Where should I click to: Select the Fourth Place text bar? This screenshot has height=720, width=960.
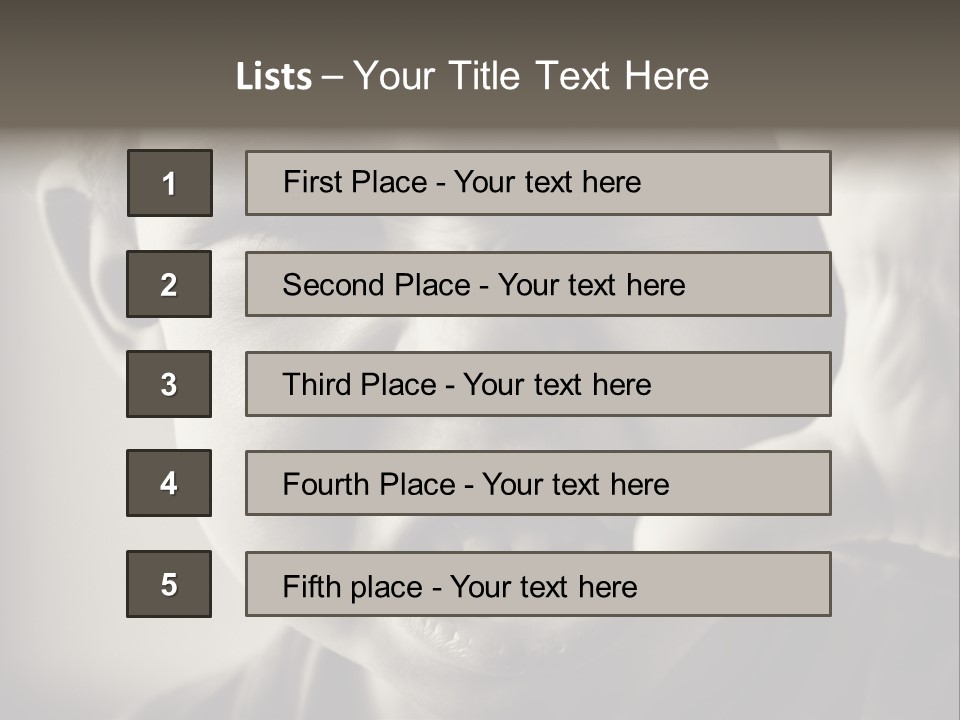coord(538,483)
